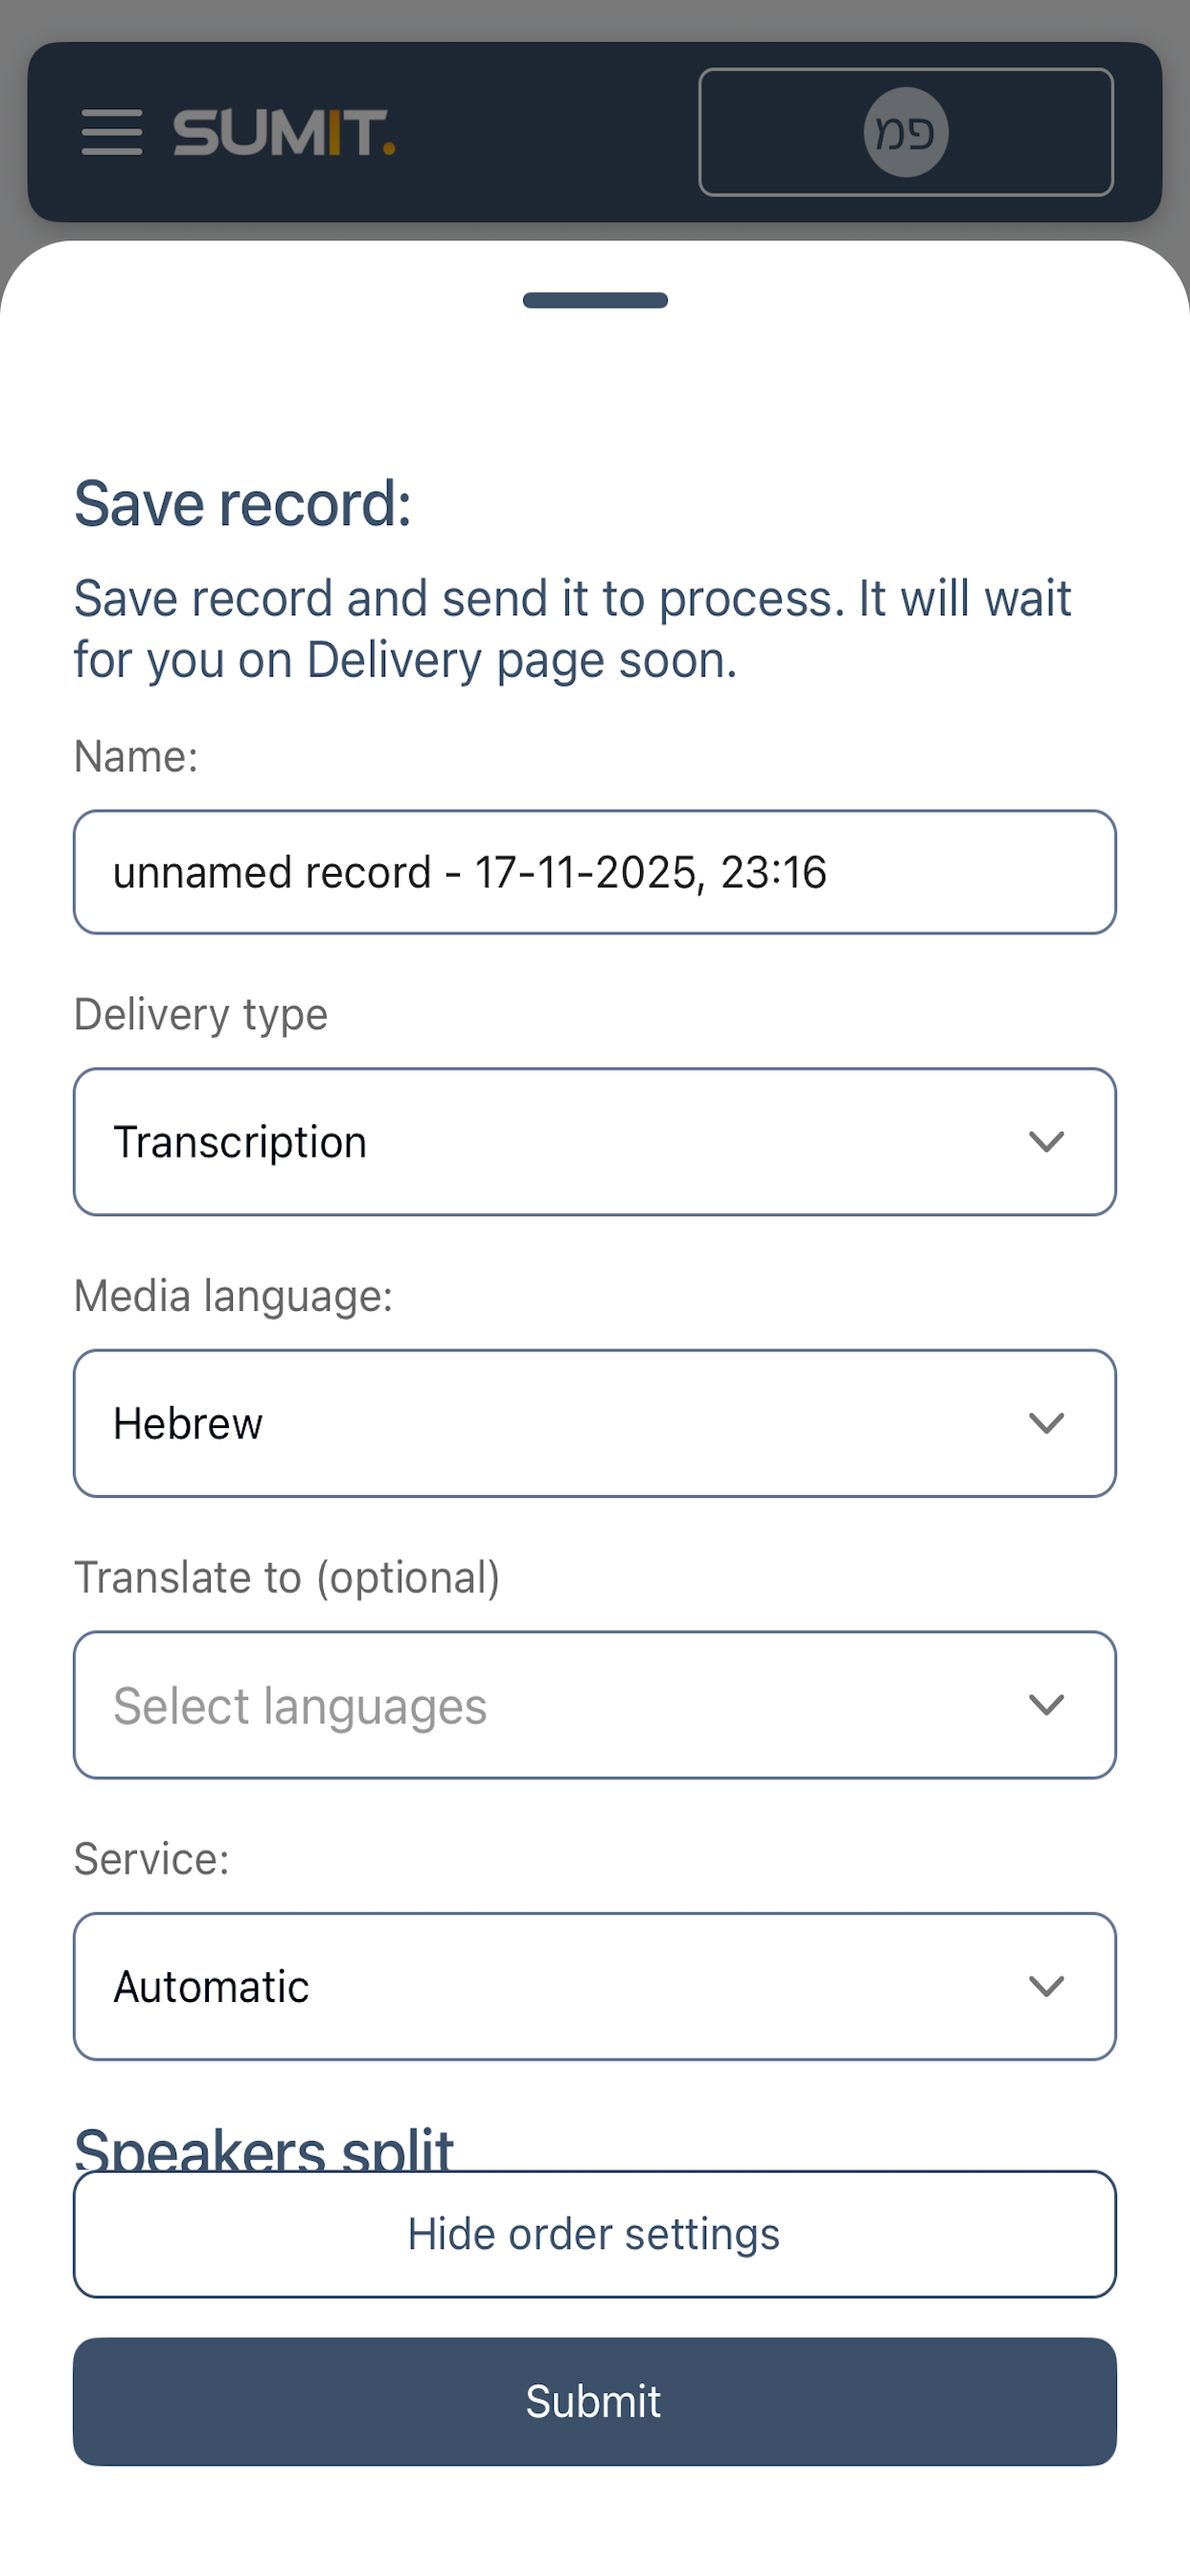Expand the Hebrew media language dropdown

click(x=595, y=1422)
